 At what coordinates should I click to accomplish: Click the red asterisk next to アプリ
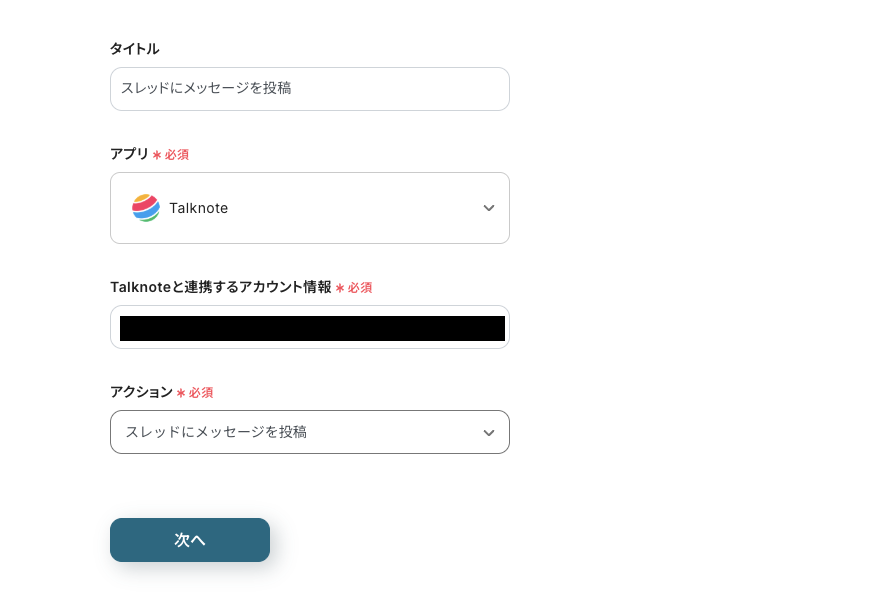(157, 155)
